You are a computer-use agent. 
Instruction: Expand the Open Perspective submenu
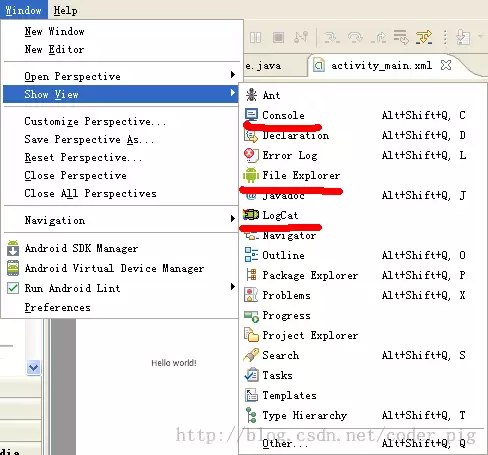[x=121, y=76]
